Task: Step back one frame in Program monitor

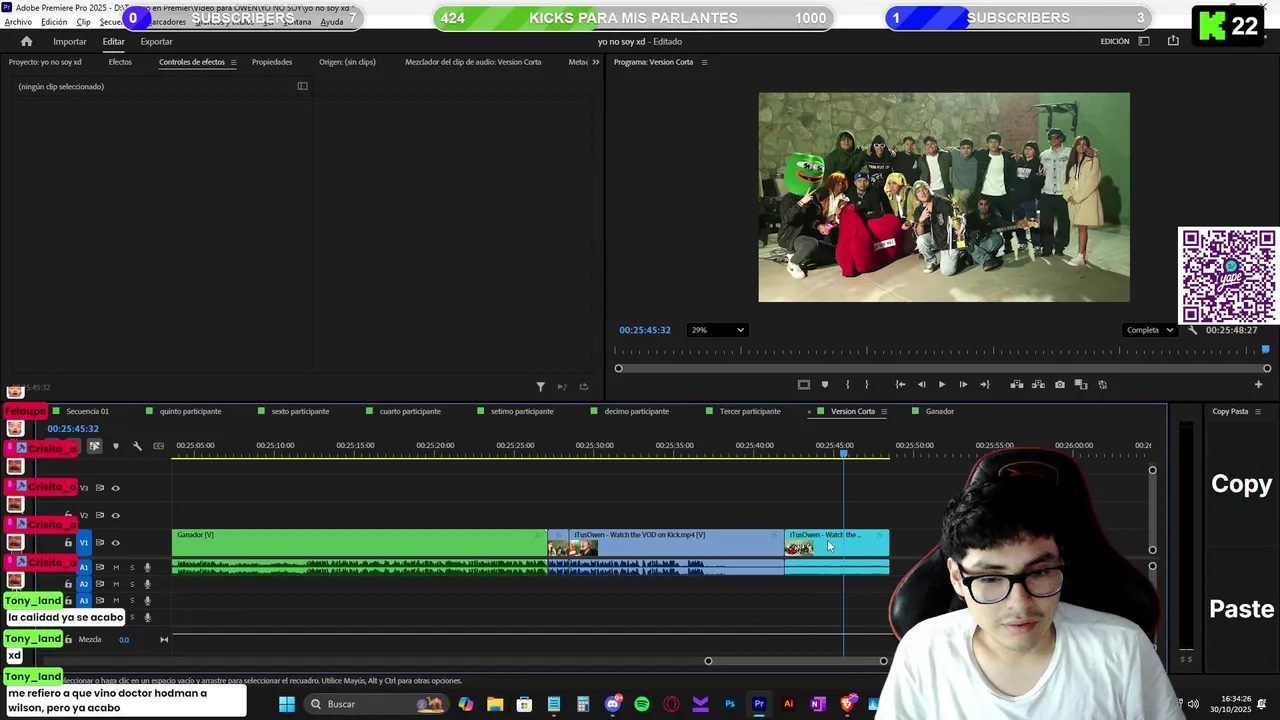Action: tap(921, 385)
